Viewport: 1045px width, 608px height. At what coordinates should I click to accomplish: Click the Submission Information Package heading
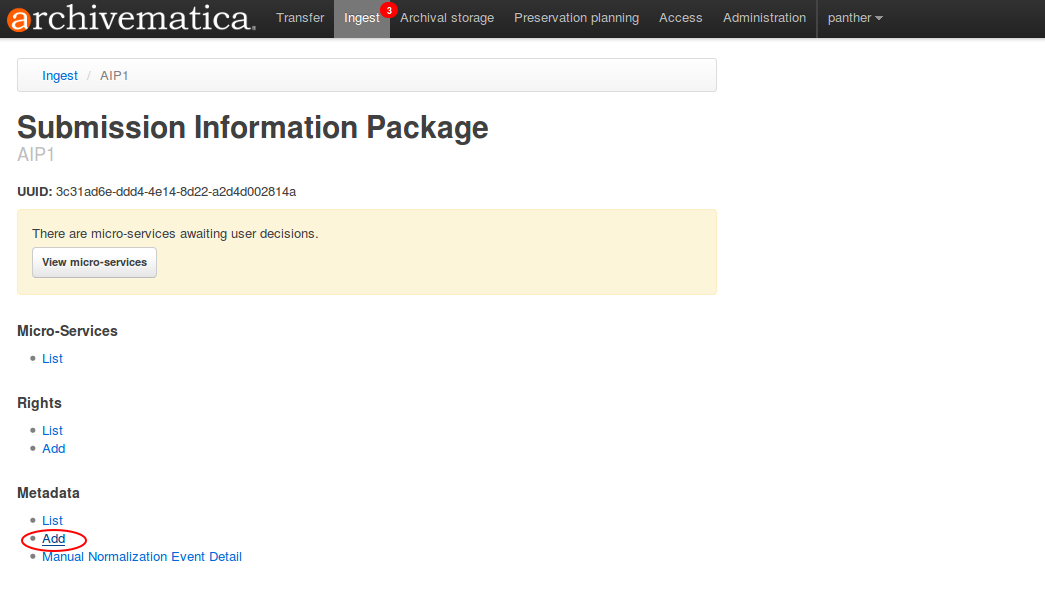point(253,127)
